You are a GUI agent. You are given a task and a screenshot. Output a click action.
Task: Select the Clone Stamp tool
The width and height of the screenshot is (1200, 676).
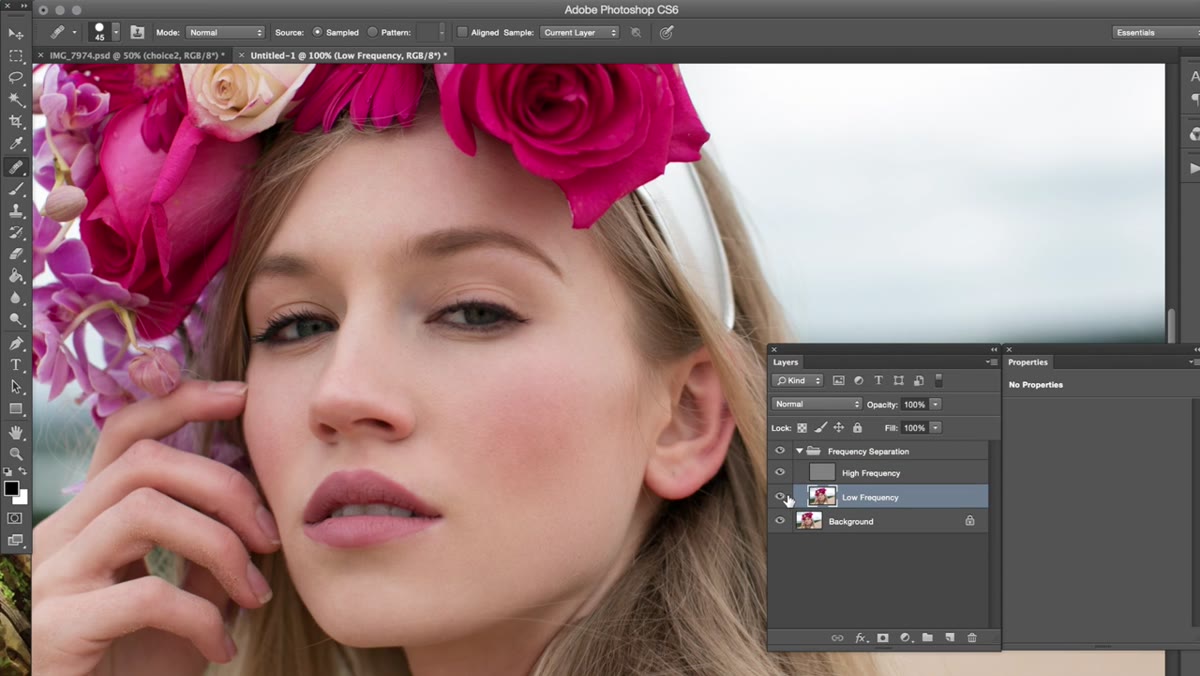[x=16, y=211]
